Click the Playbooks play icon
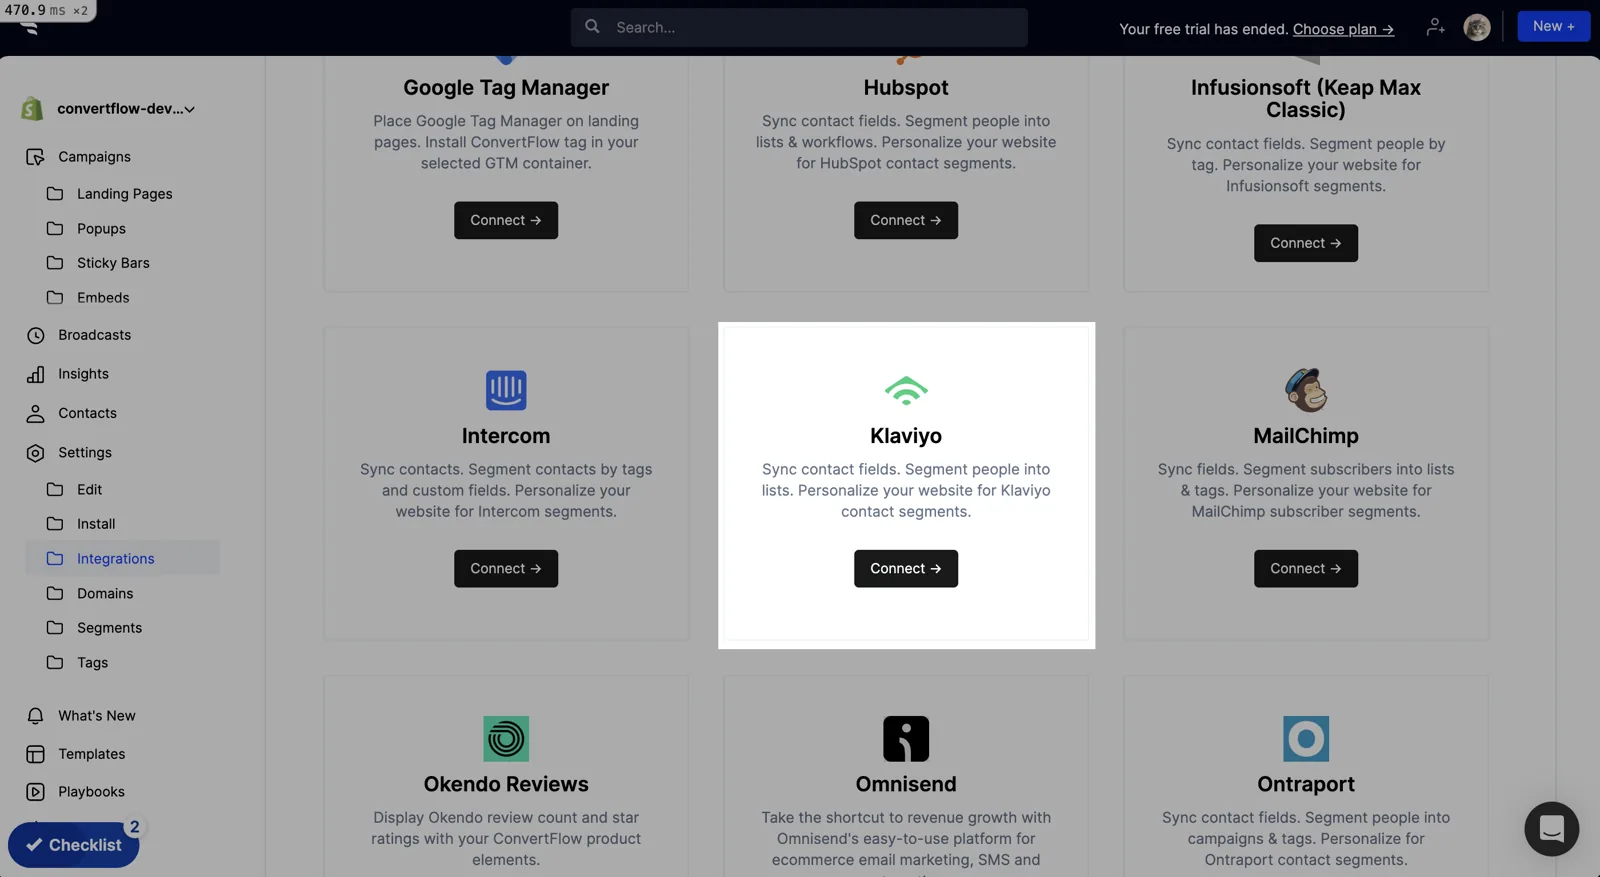The height and width of the screenshot is (877, 1600). (35, 792)
